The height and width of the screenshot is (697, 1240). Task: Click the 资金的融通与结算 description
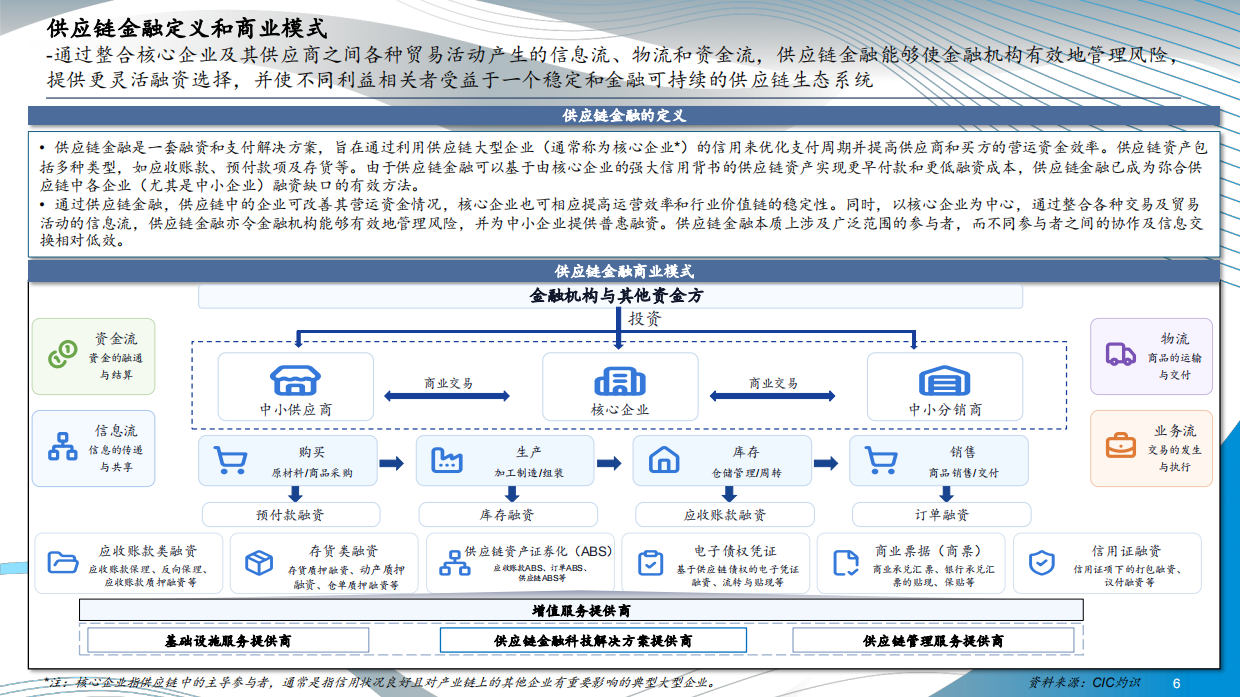[116, 366]
